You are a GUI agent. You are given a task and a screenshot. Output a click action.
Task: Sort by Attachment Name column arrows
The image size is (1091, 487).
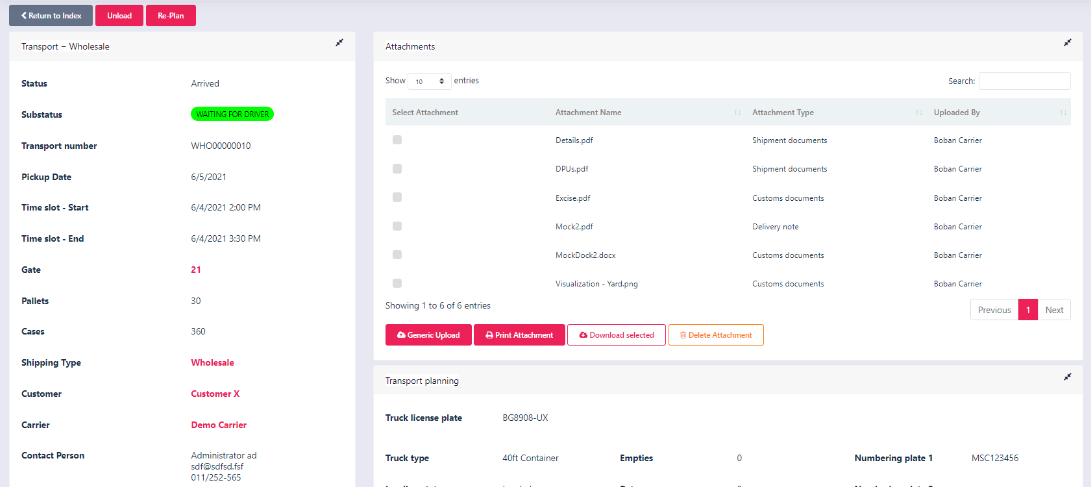(x=737, y=113)
